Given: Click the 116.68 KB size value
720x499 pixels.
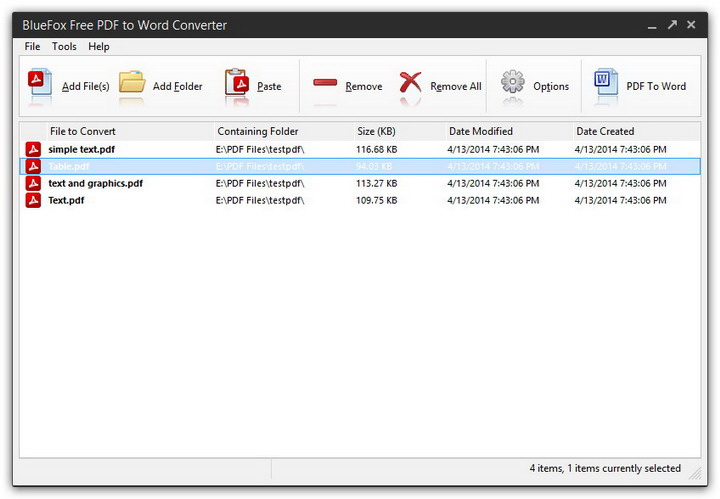Looking at the screenshot, I should tap(377, 149).
